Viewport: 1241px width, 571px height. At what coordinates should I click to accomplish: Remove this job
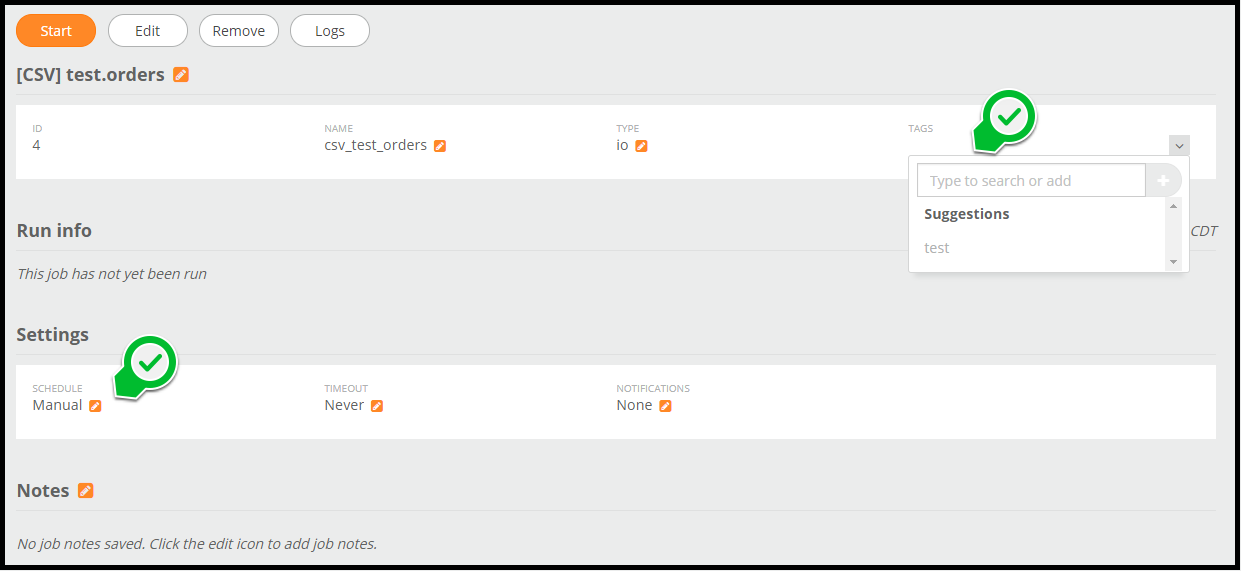point(239,31)
